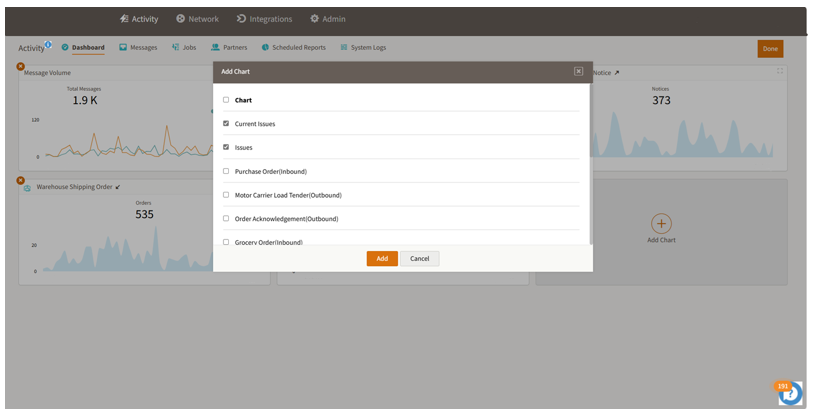Screen dimensions: 813x415
Task: Click the Notices count 373
Action: (x=661, y=101)
